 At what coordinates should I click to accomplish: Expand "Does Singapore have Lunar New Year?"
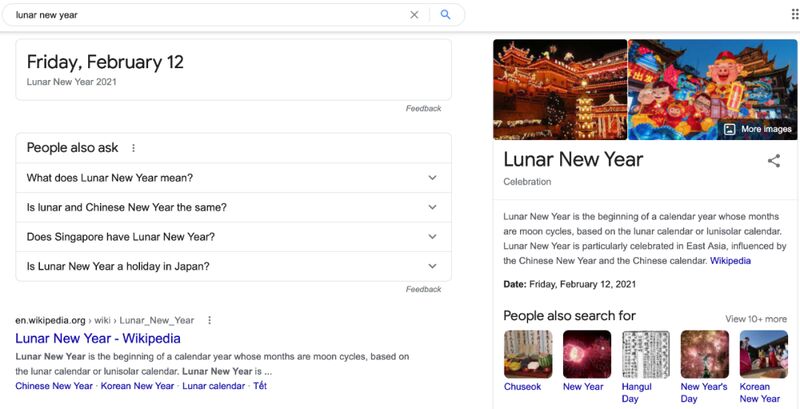click(234, 237)
